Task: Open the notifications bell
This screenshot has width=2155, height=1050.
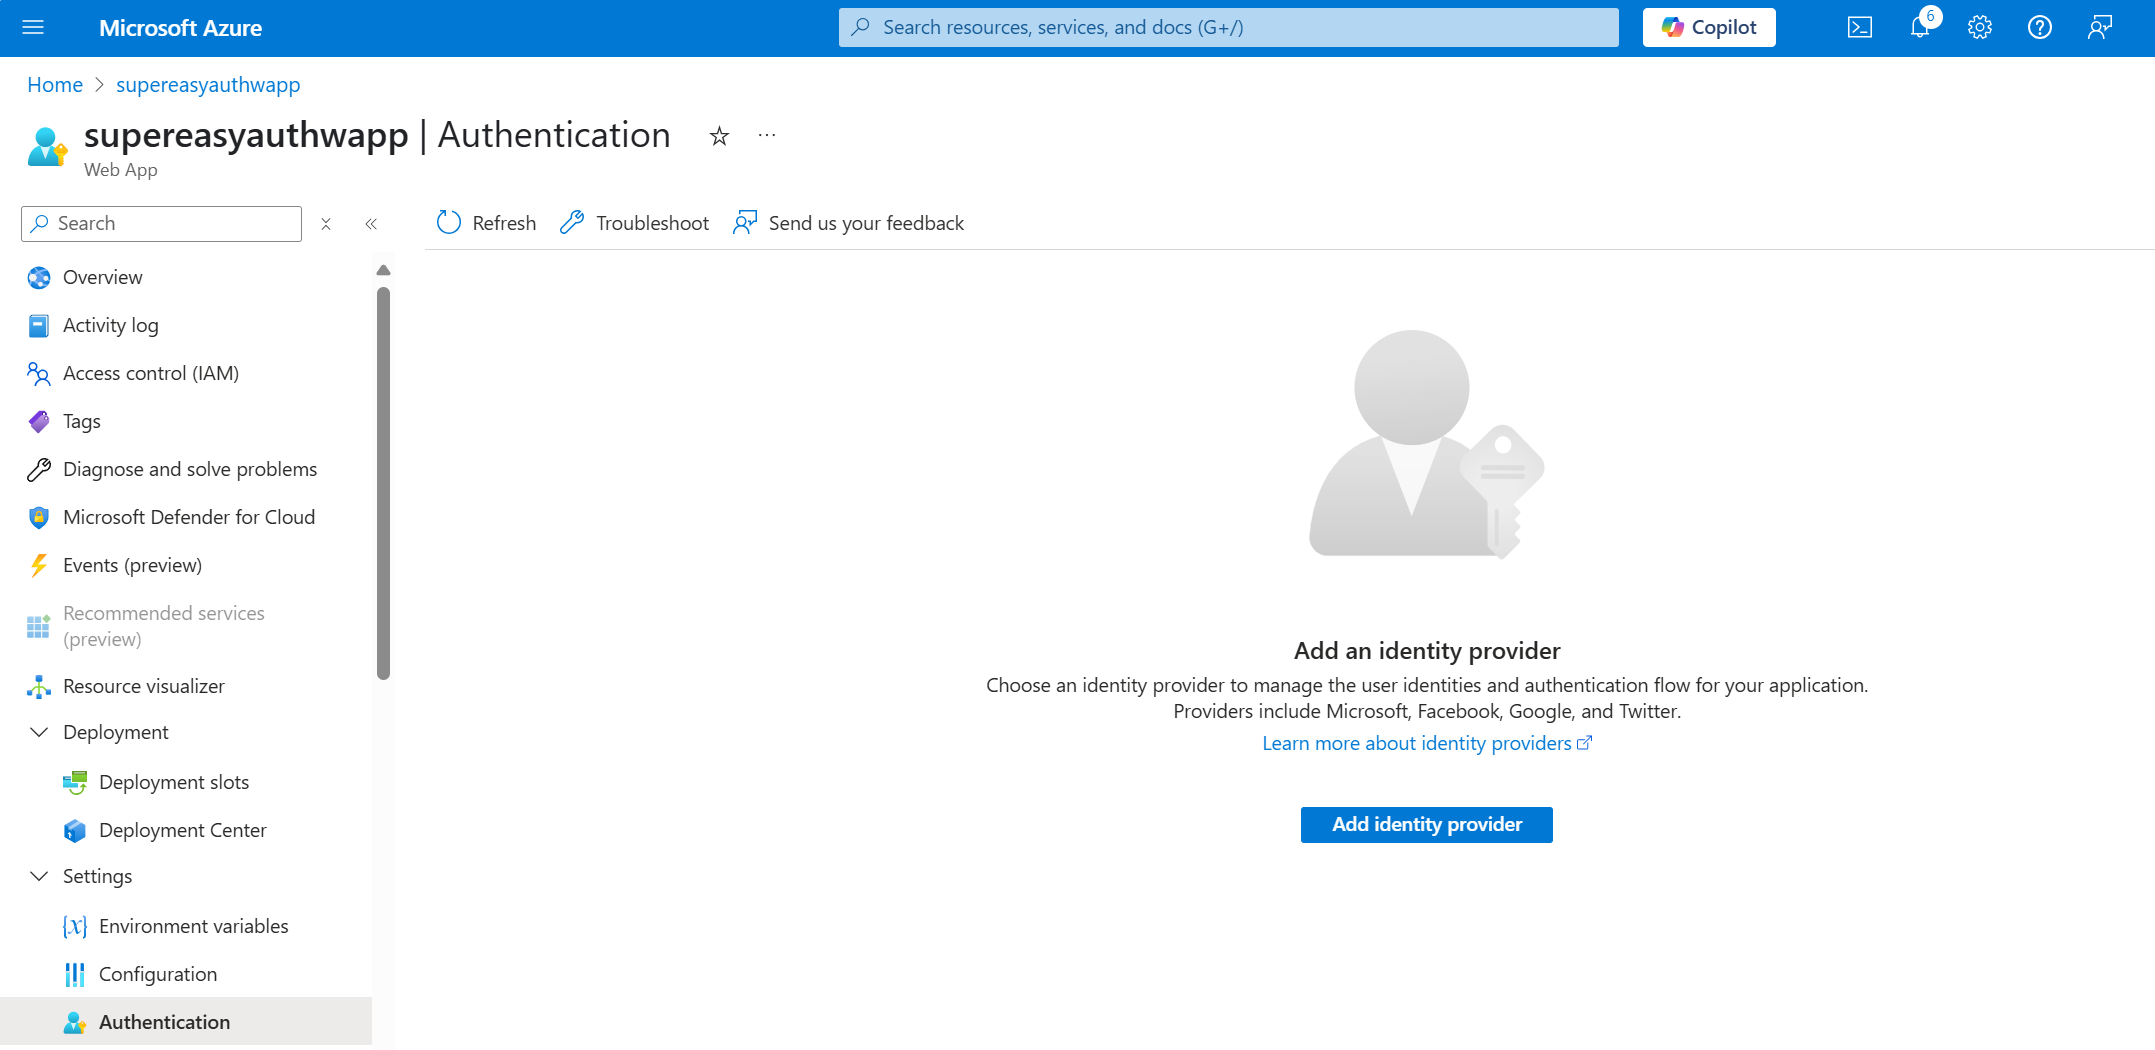Action: (1919, 27)
